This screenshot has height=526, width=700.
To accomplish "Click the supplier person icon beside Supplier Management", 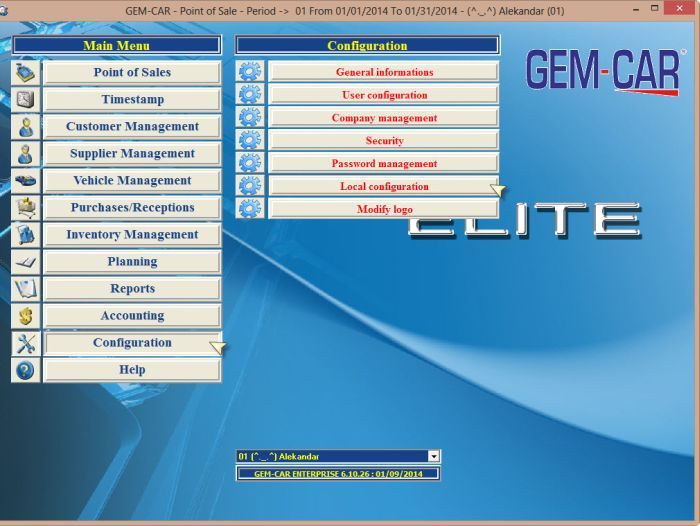I will tap(26, 154).
